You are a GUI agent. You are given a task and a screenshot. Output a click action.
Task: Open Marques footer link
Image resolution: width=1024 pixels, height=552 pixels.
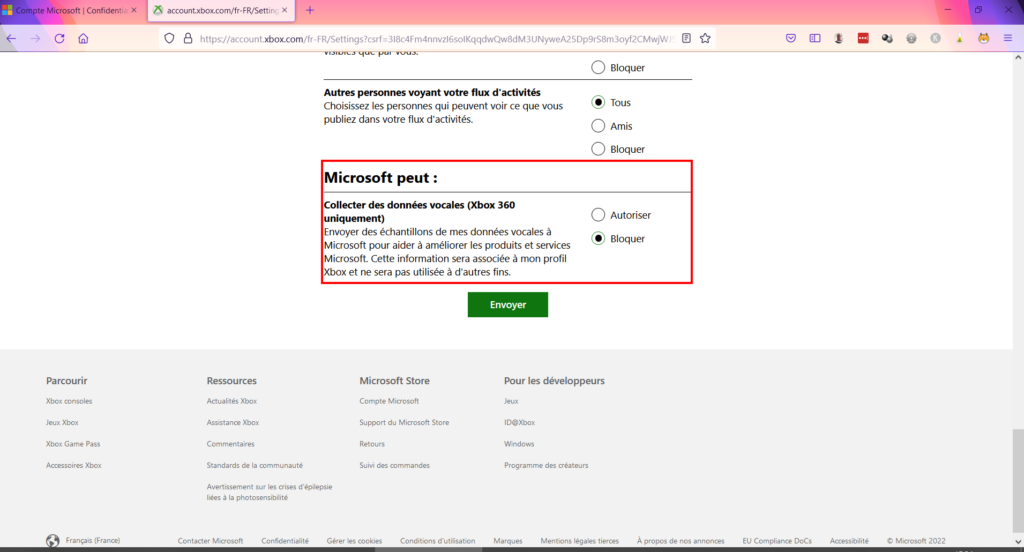[x=508, y=541]
